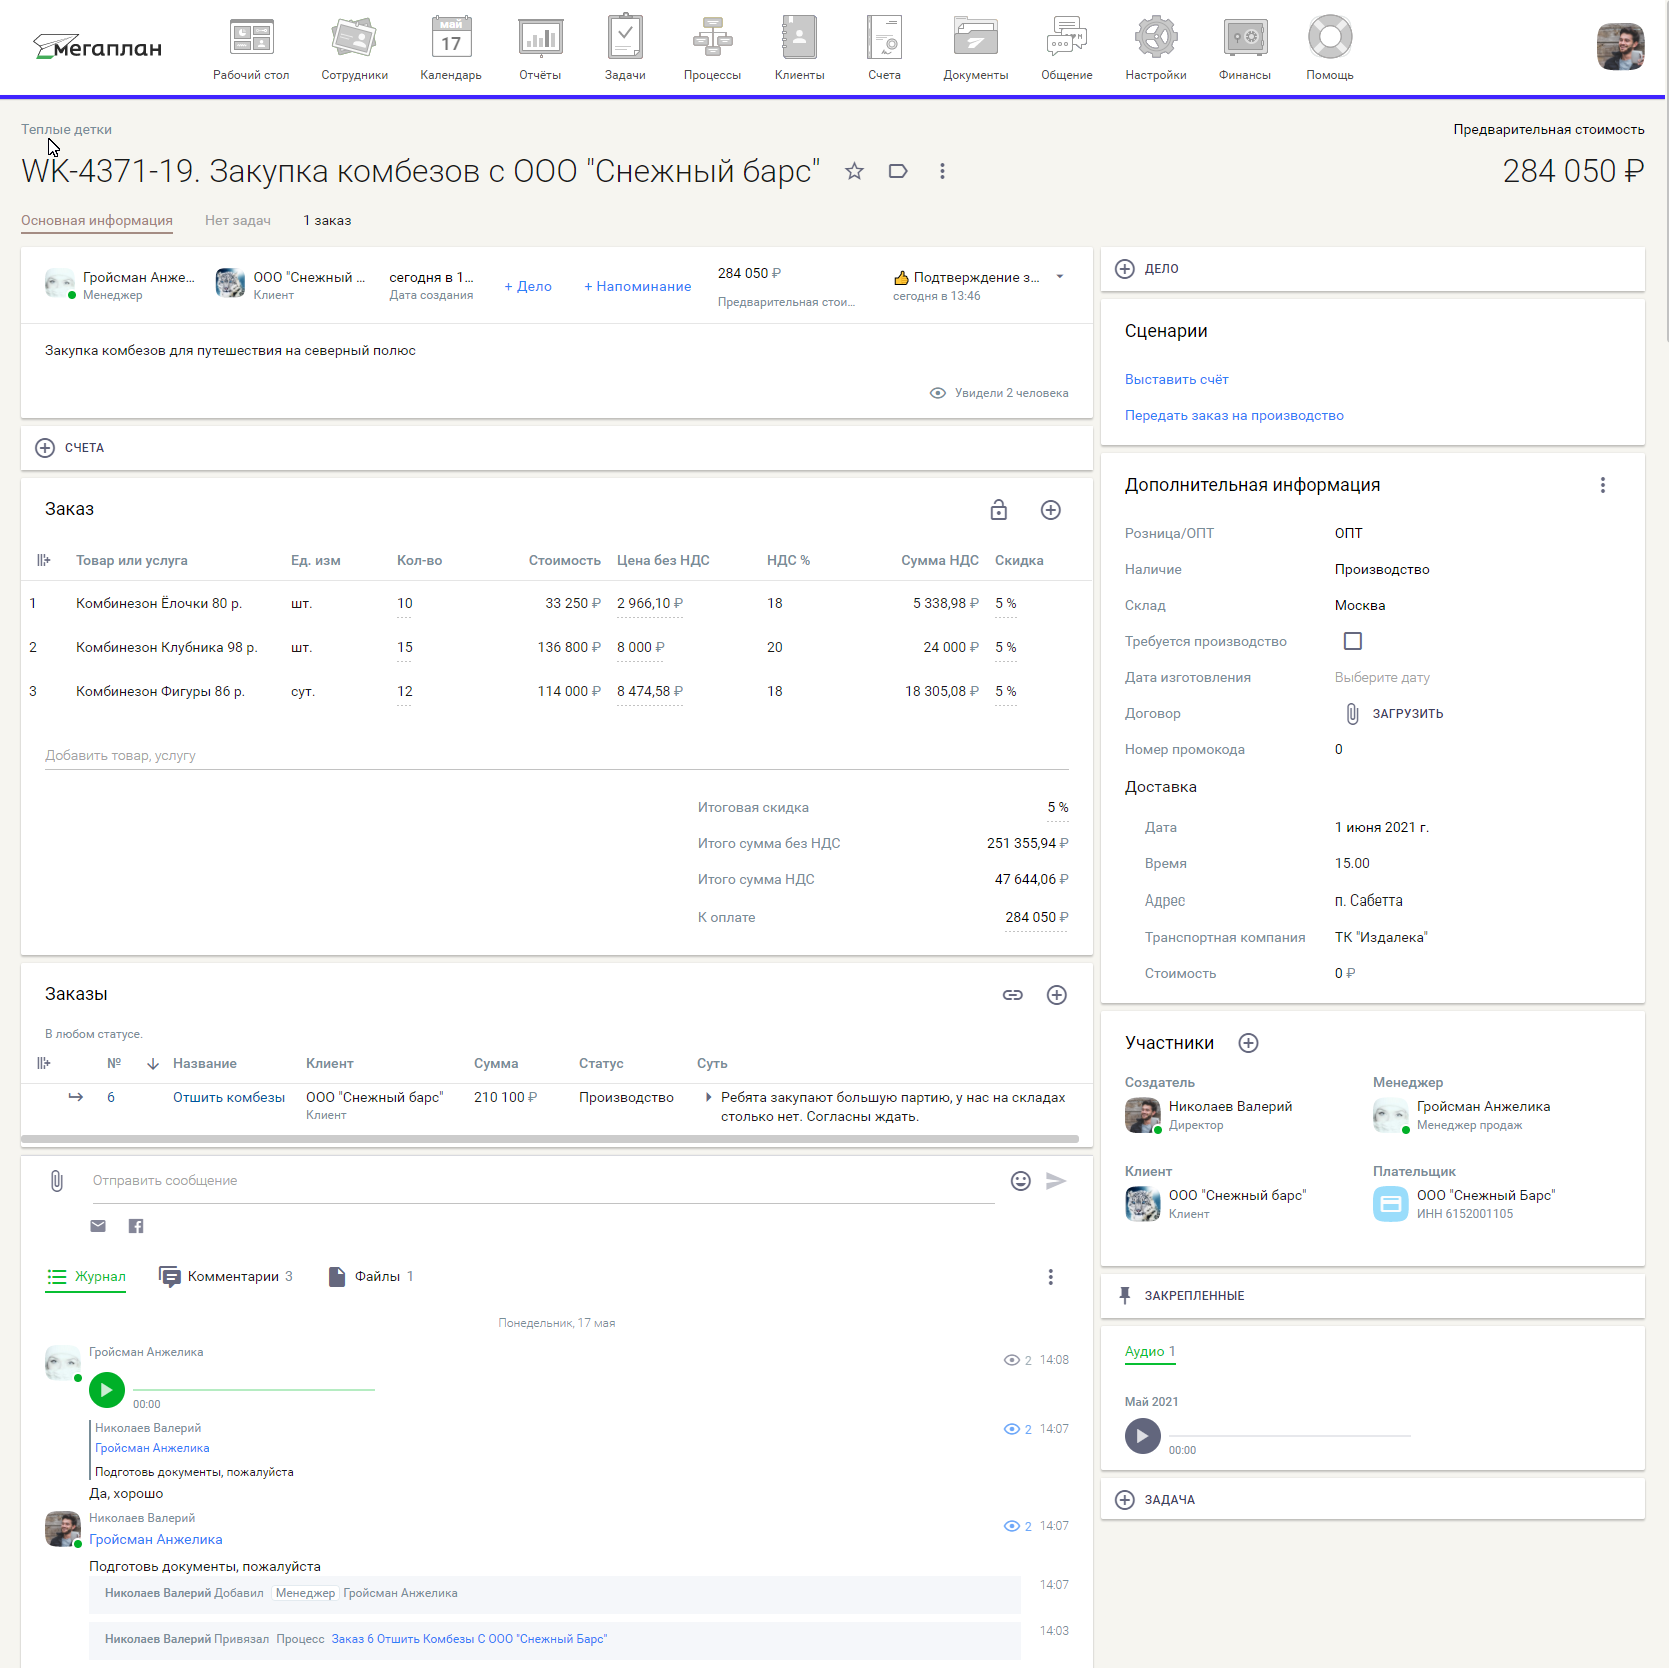Show Увидели 2 человека viewers
This screenshot has width=1669, height=1668.
999,393
